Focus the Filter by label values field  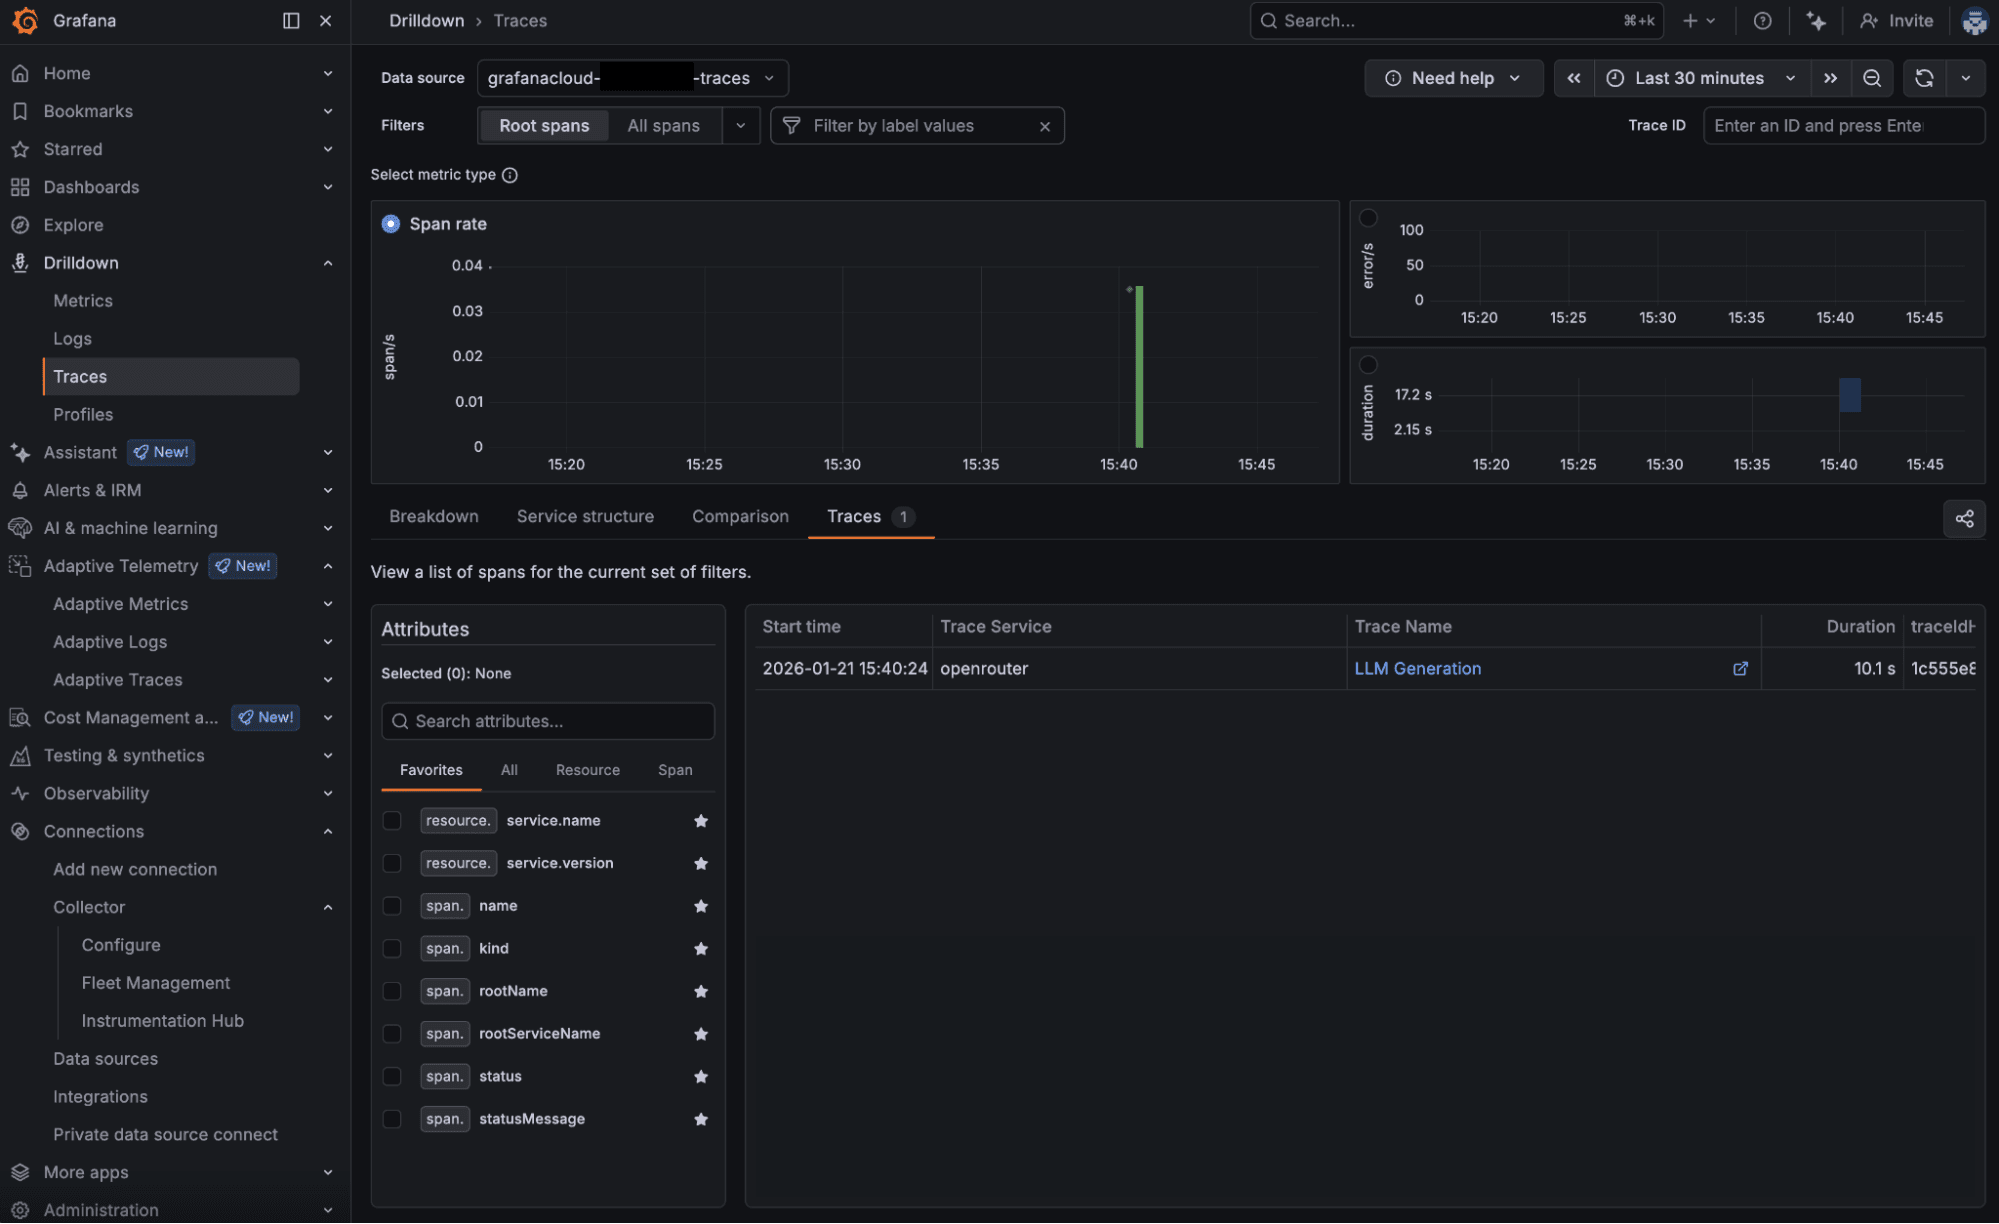click(917, 126)
